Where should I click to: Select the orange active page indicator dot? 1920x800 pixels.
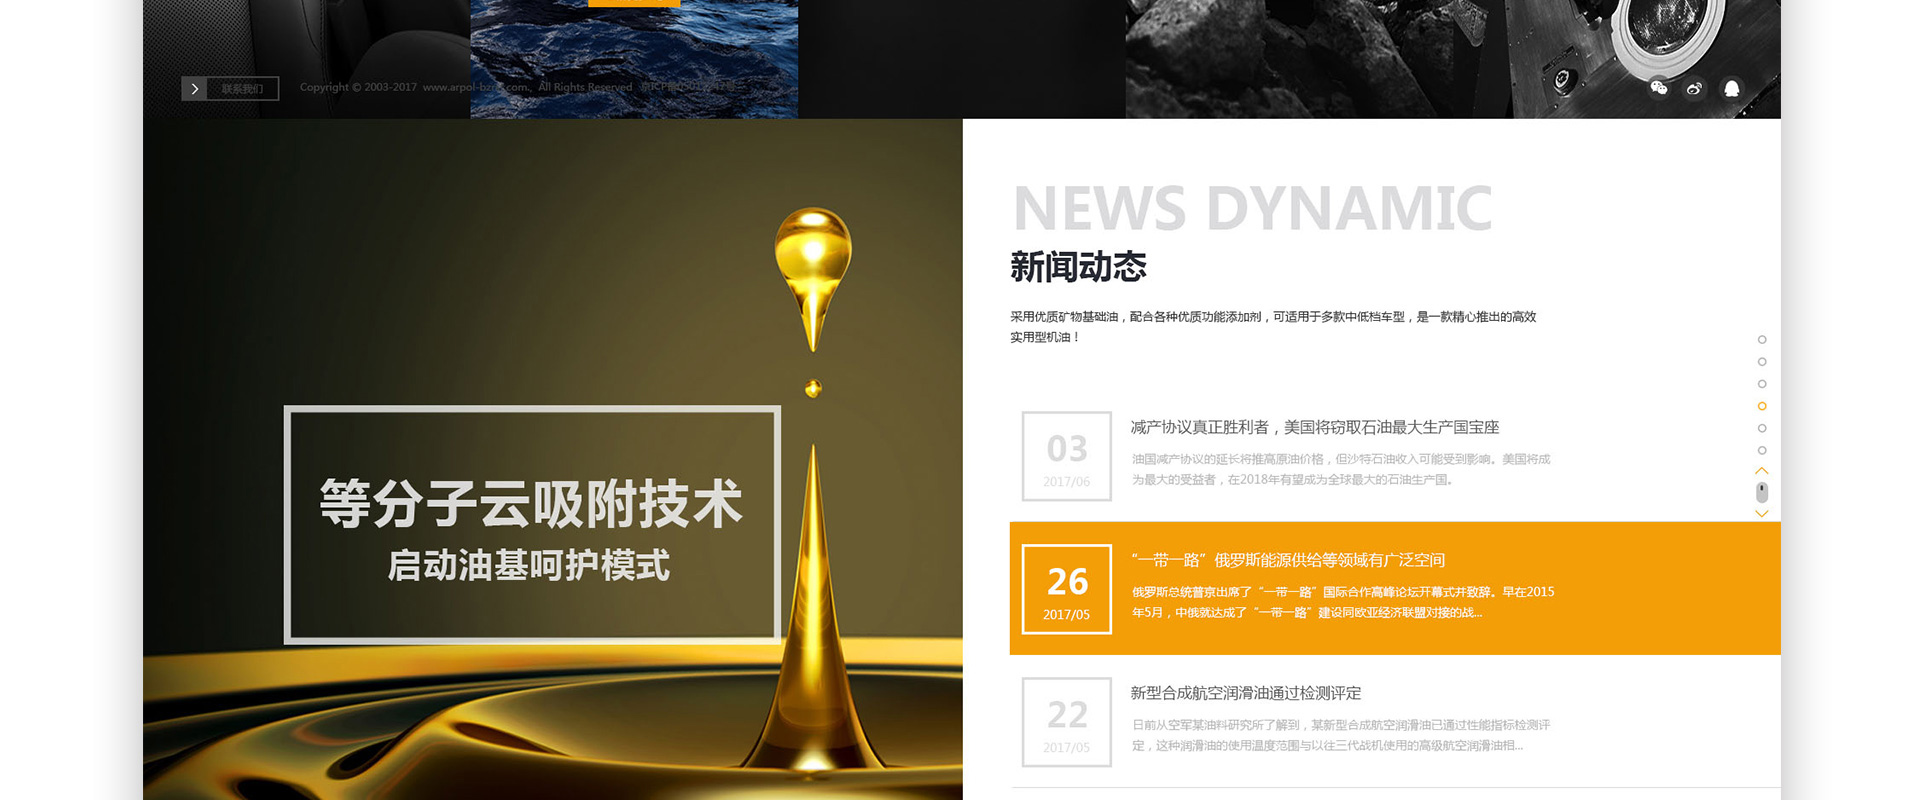pos(1761,406)
